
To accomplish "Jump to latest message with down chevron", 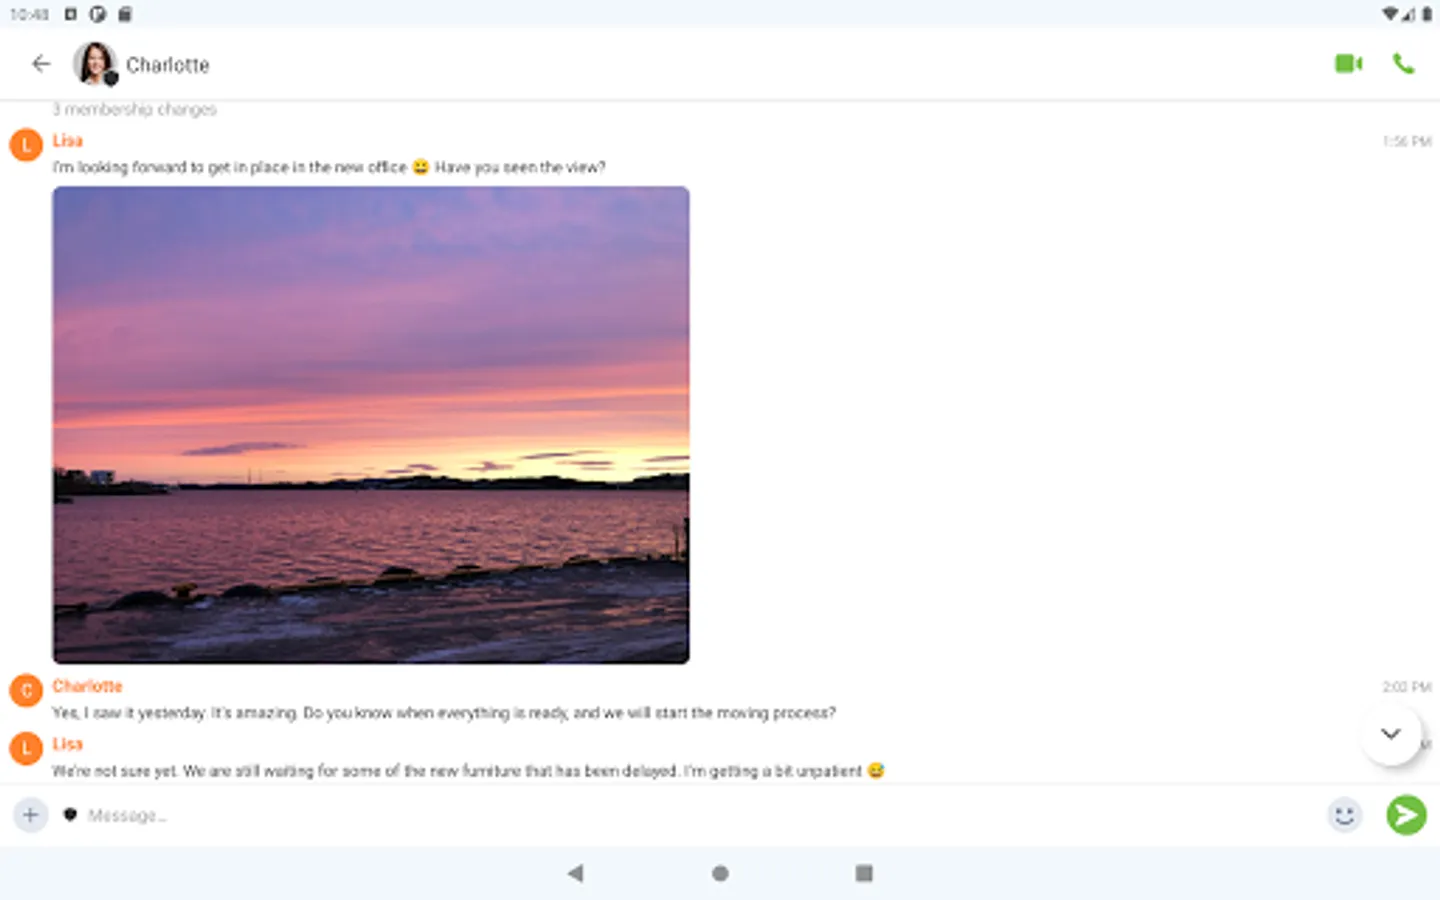I will click(x=1390, y=734).
